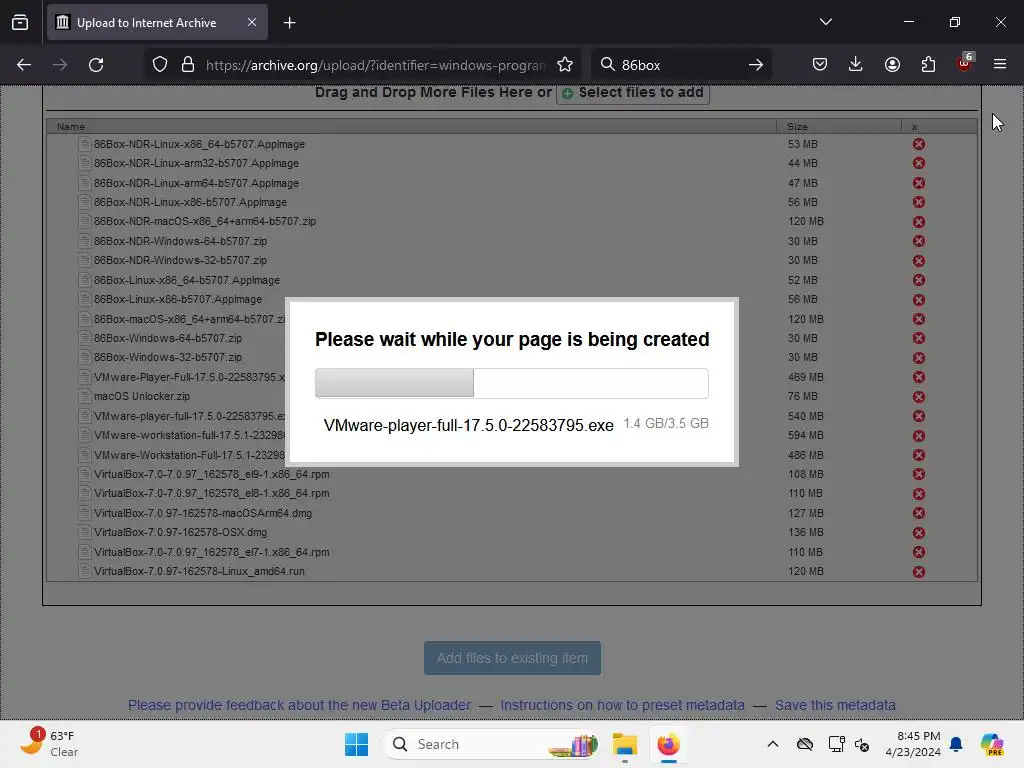Screen dimensions: 1024x768
Task: Submit the 86box search arrow
Action: [756, 65]
